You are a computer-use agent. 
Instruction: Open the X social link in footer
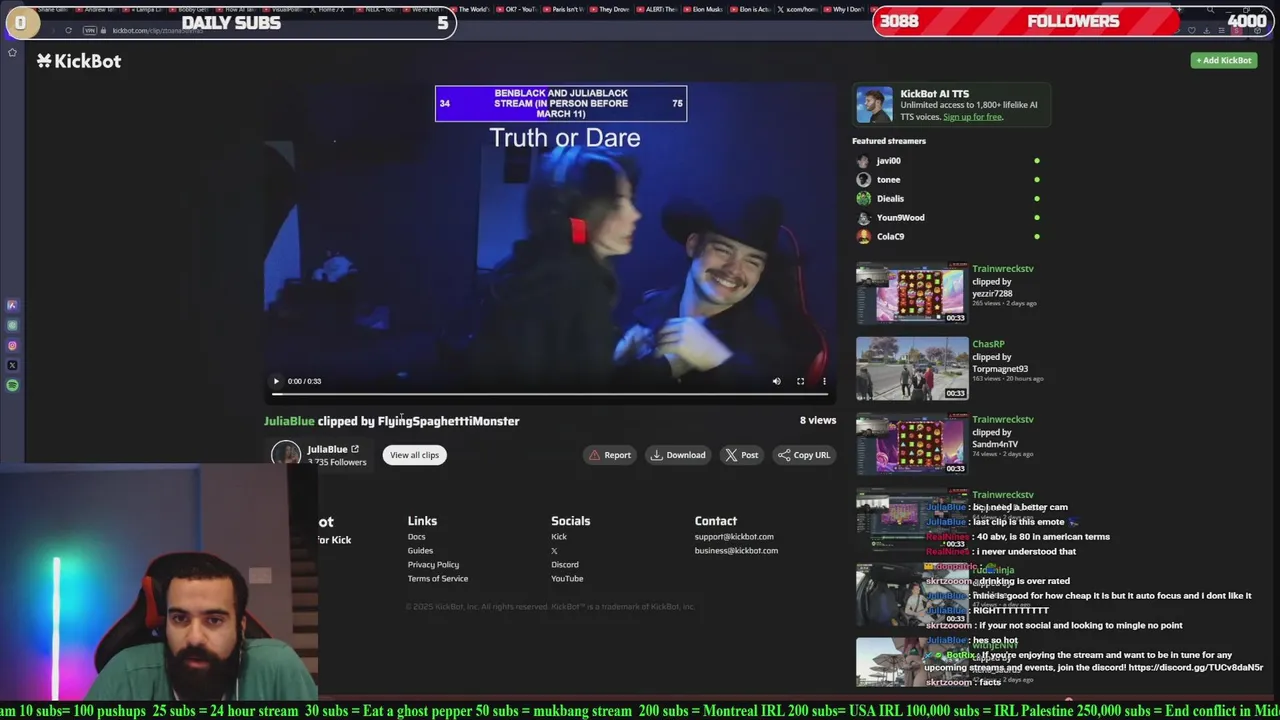pos(554,551)
